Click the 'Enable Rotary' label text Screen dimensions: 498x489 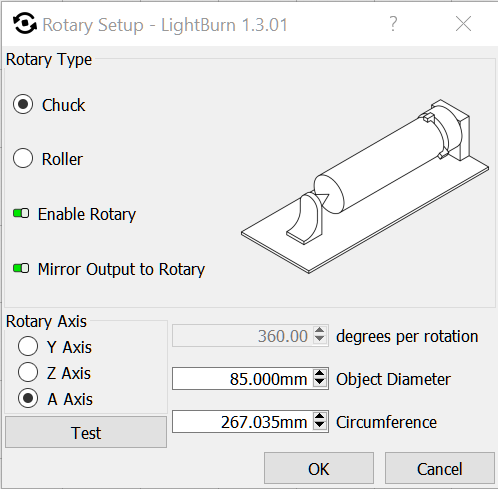click(87, 214)
